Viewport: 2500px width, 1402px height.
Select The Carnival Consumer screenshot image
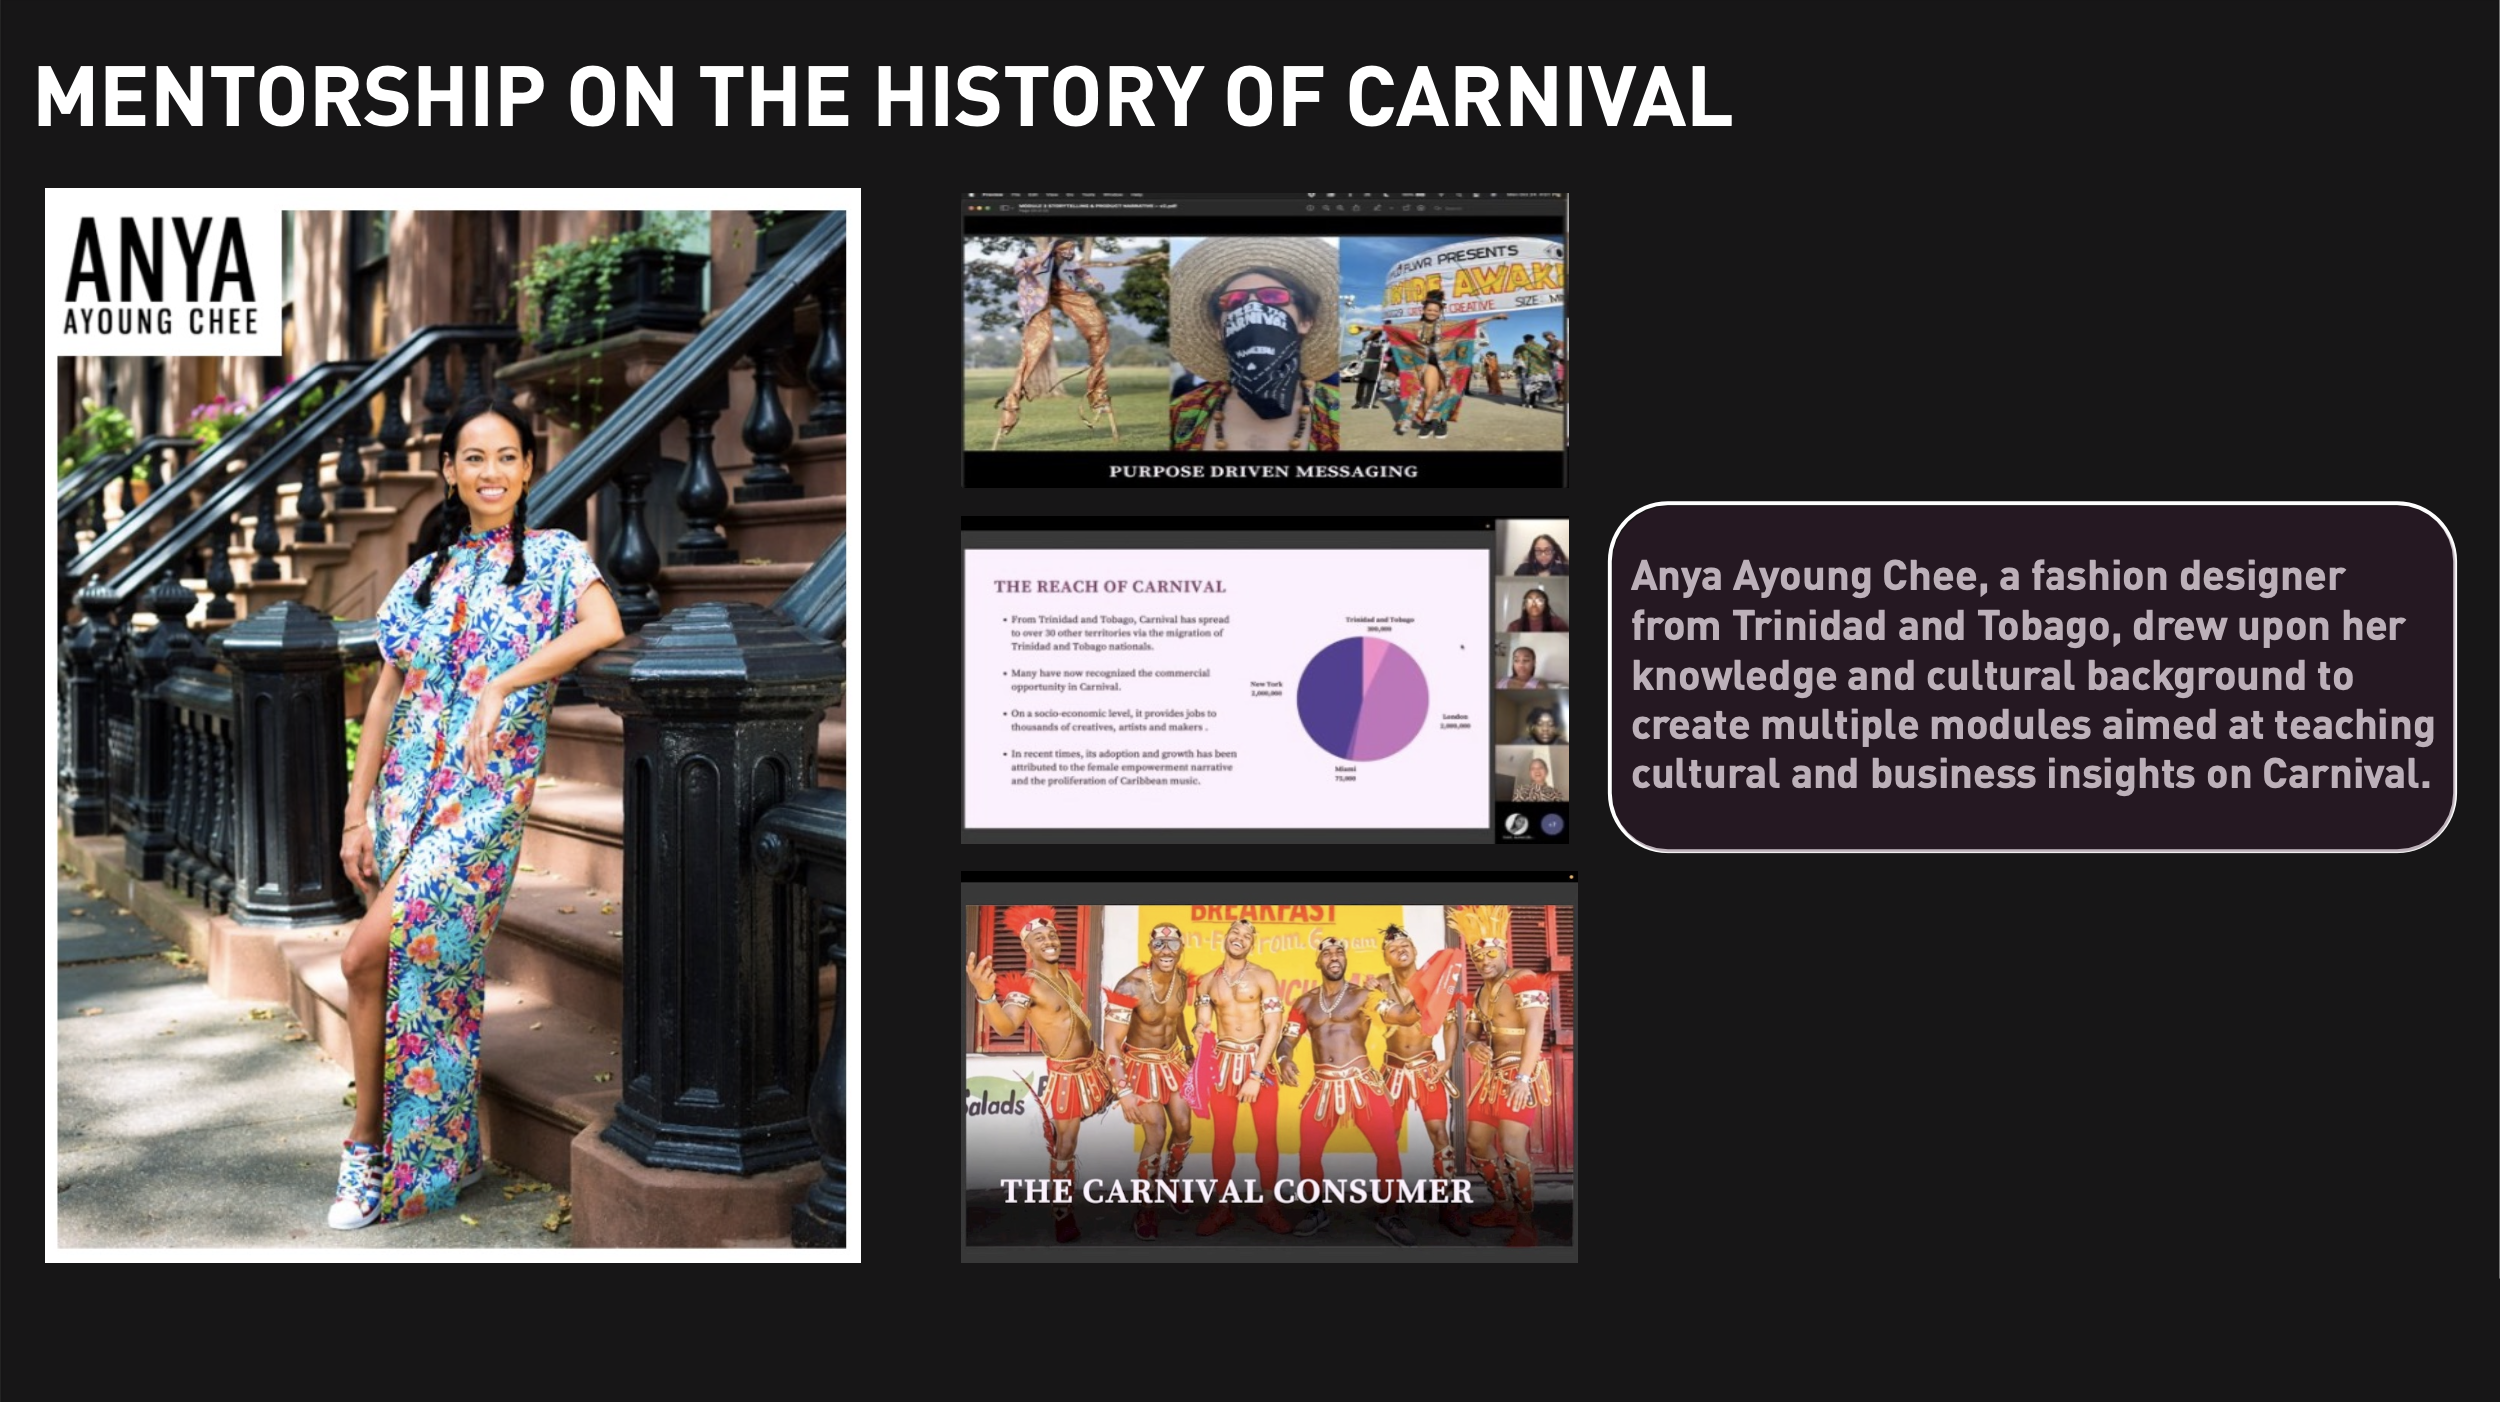point(1268,1067)
